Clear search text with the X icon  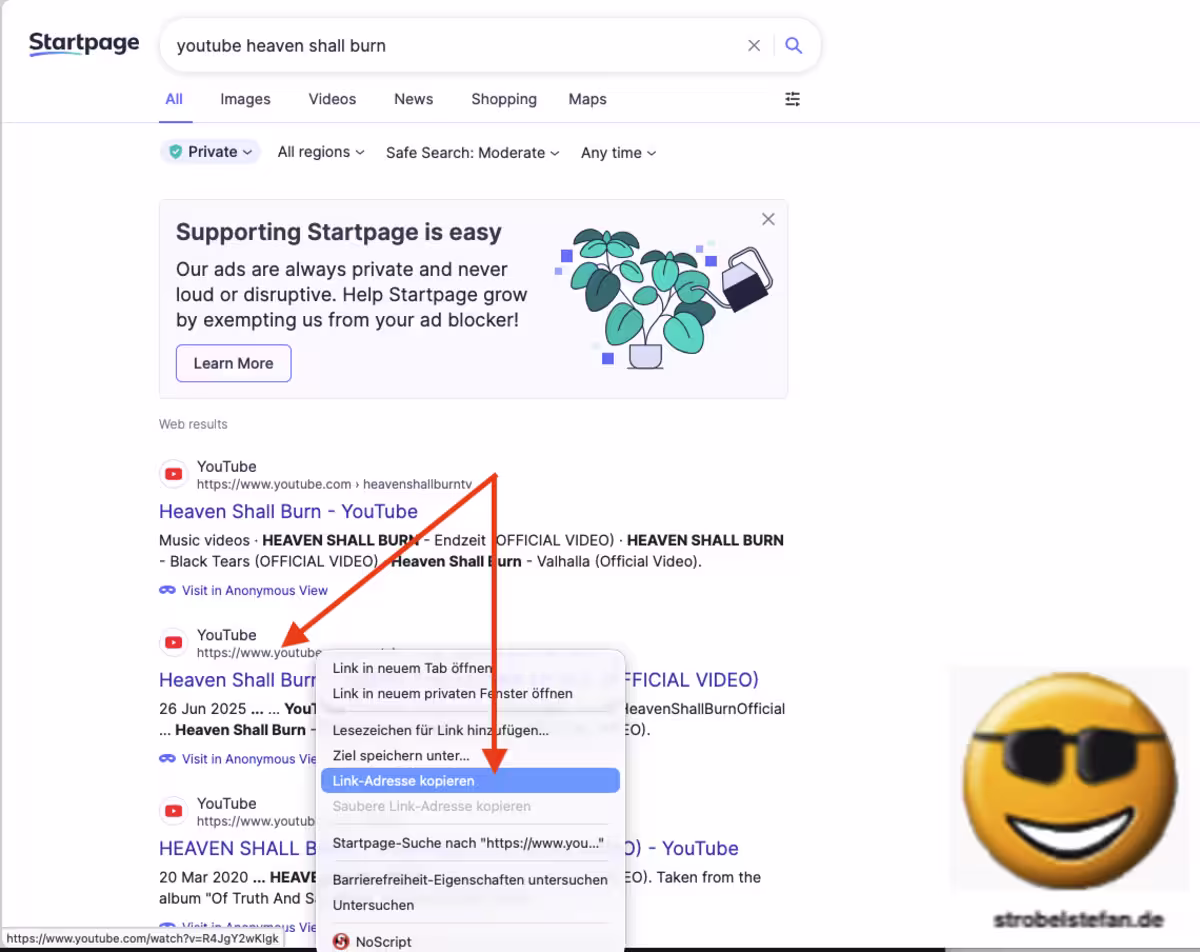point(754,45)
